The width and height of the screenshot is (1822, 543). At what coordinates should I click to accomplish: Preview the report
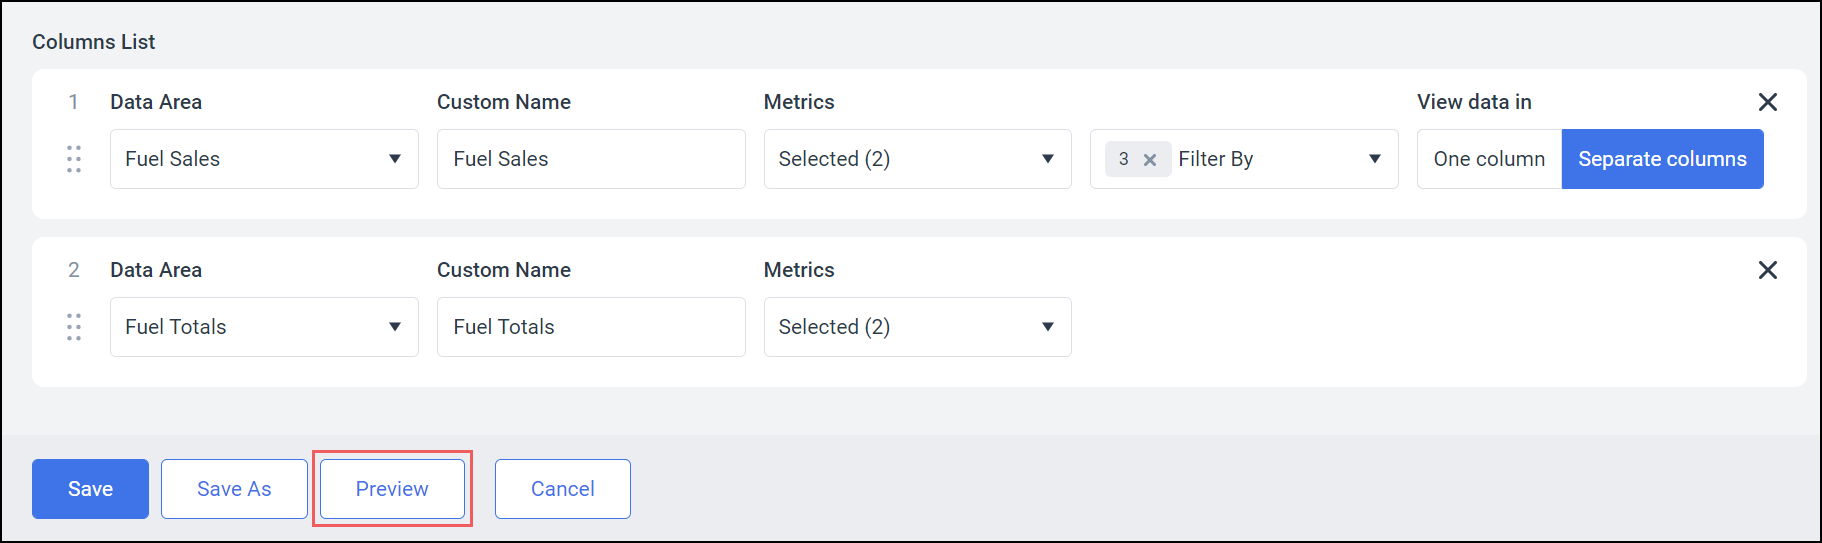tap(392, 489)
